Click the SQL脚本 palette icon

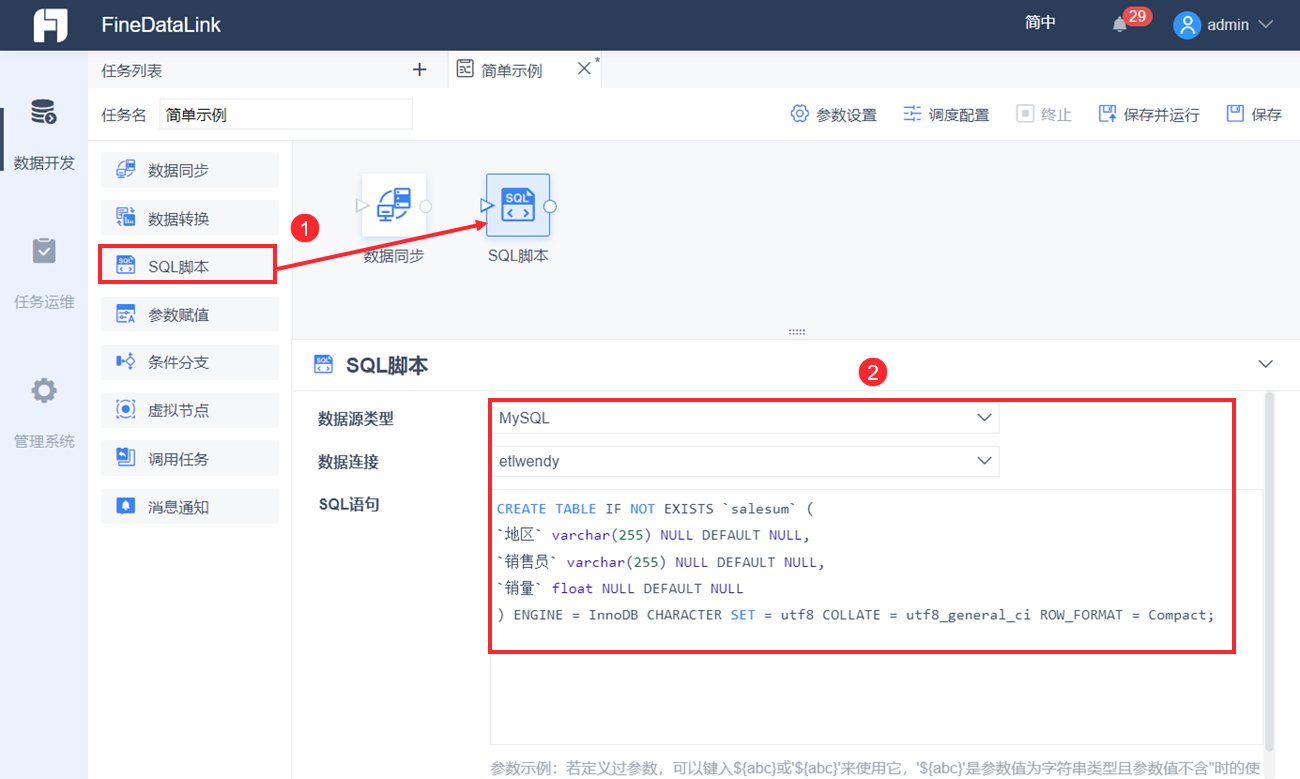coord(126,266)
